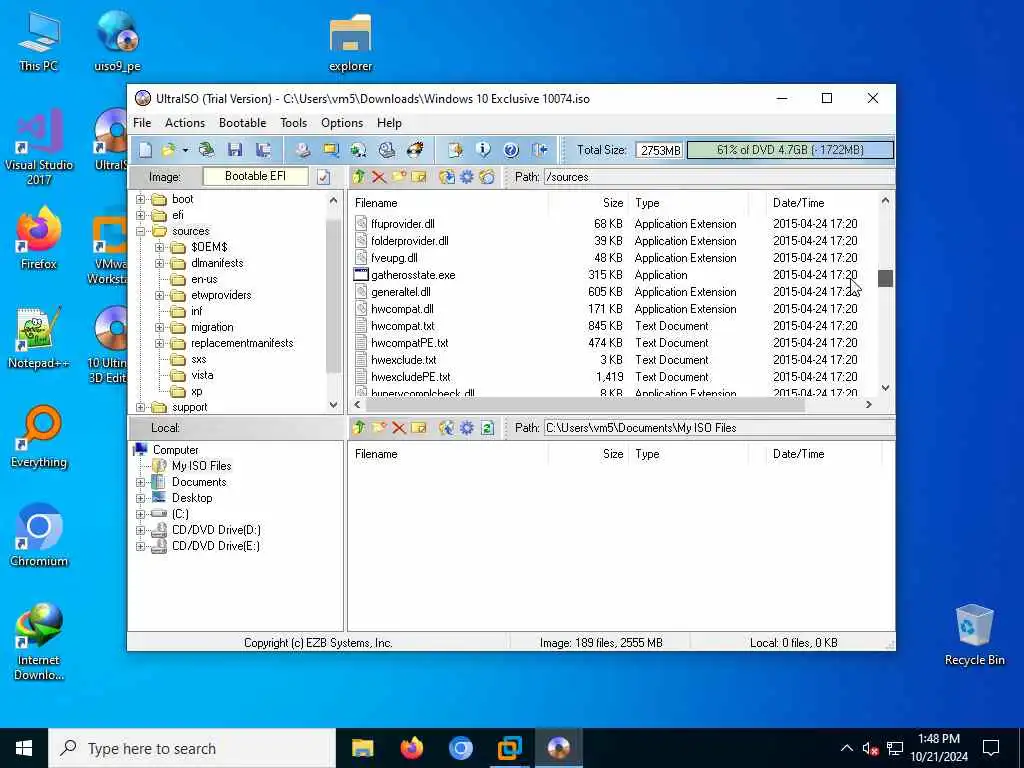Click the image file list vertical scrollbar thumb
Viewport: 1024px width, 768px height.
[x=886, y=278]
